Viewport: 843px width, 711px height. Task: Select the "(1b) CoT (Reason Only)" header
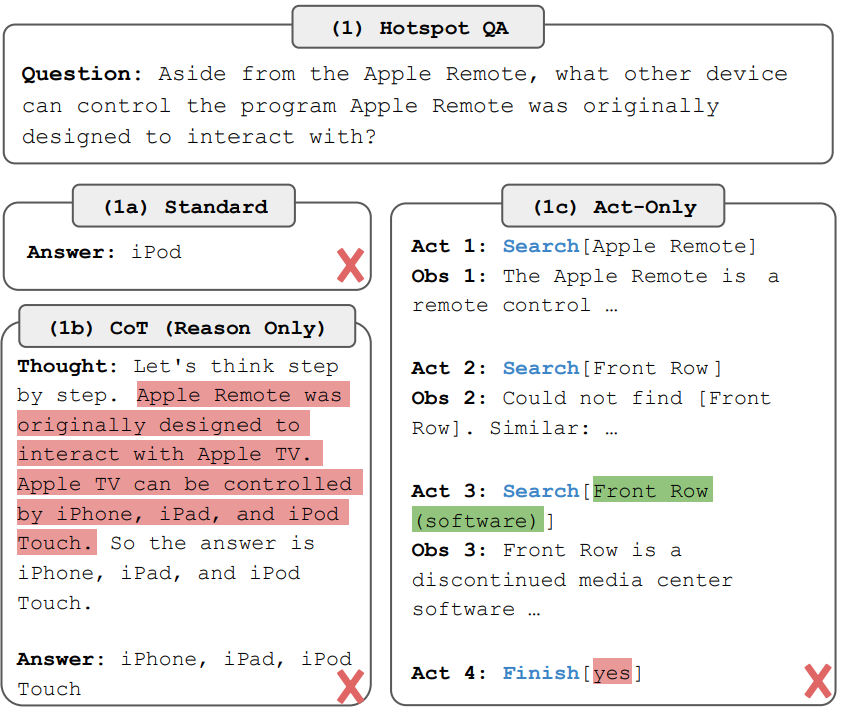(x=187, y=328)
